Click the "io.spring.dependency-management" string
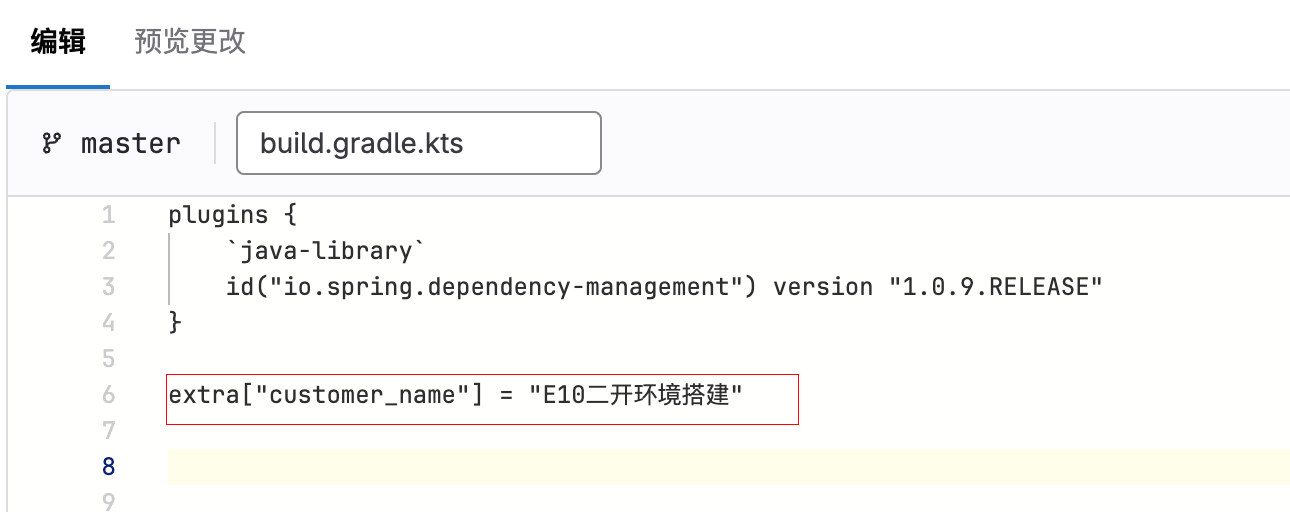The height and width of the screenshot is (512, 1290). tap(500, 287)
